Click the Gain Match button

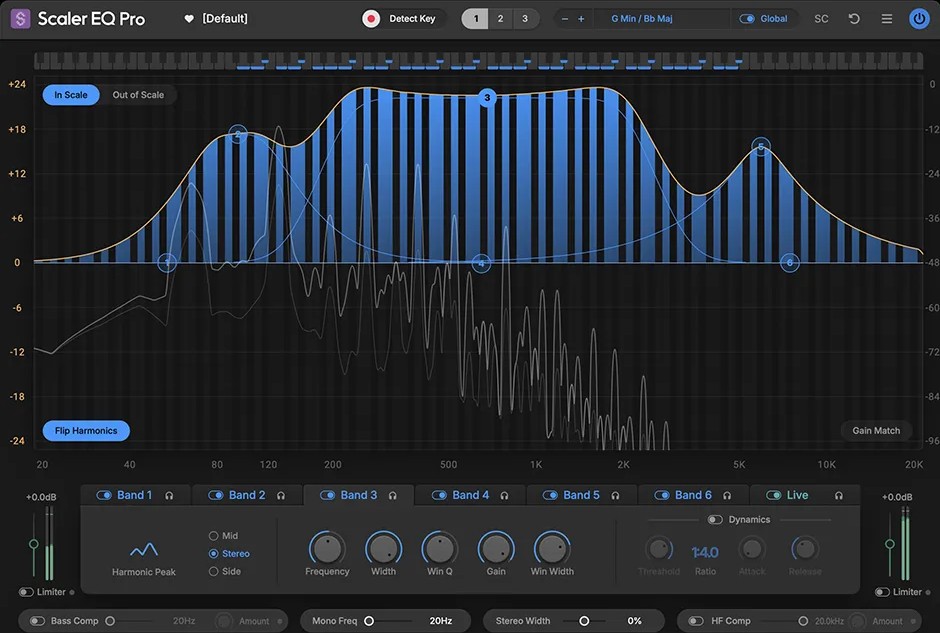coord(876,430)
